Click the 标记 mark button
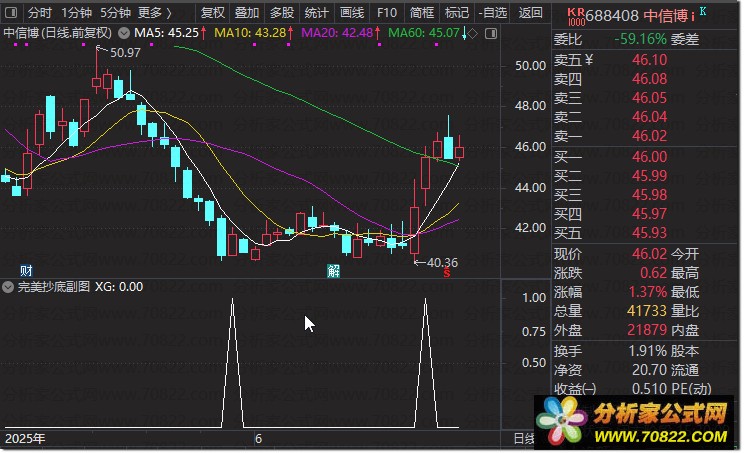The width and height of the screenshot is (744, 453). click(x=457, y=13)
